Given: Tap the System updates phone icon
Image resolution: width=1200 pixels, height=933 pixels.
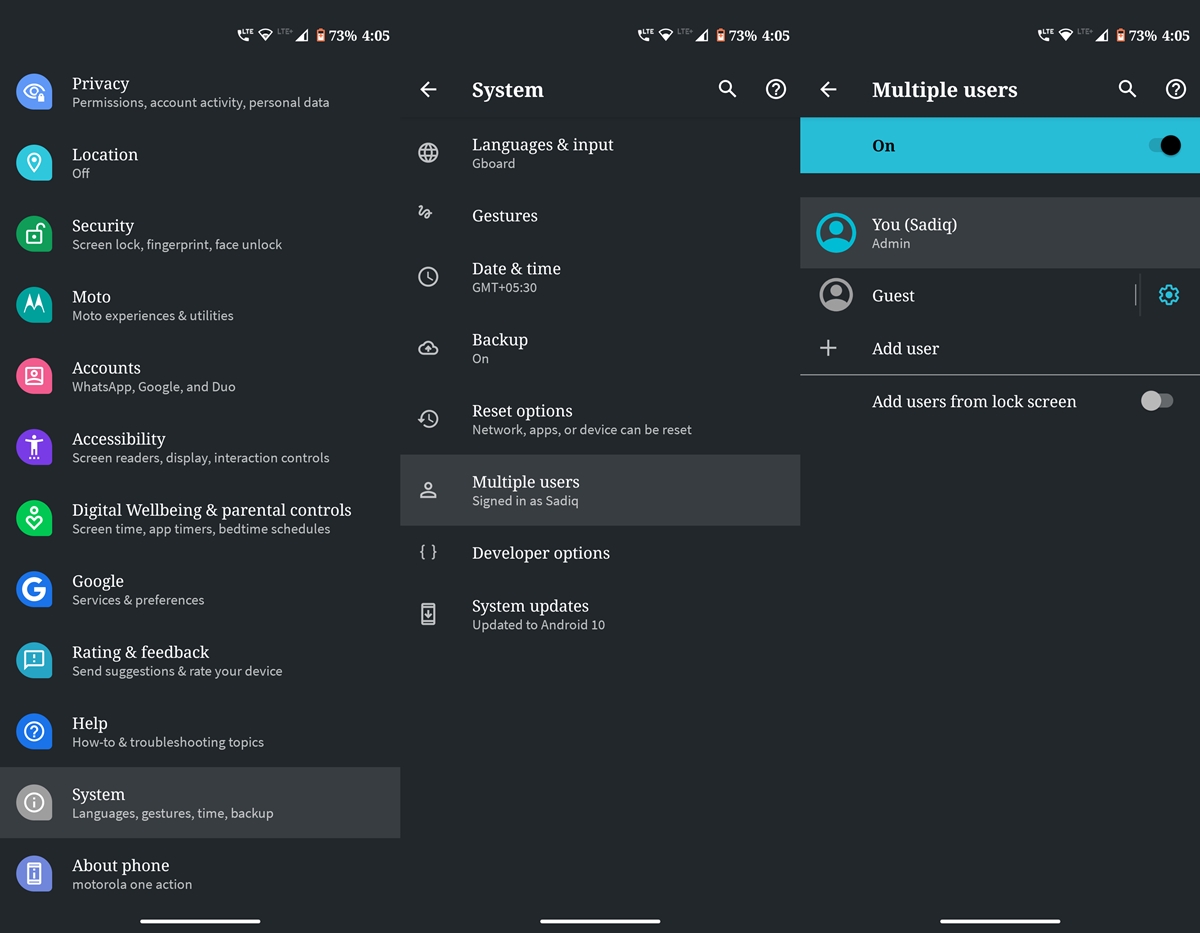Looking at the screenshot, I should [x=428, y=614].
